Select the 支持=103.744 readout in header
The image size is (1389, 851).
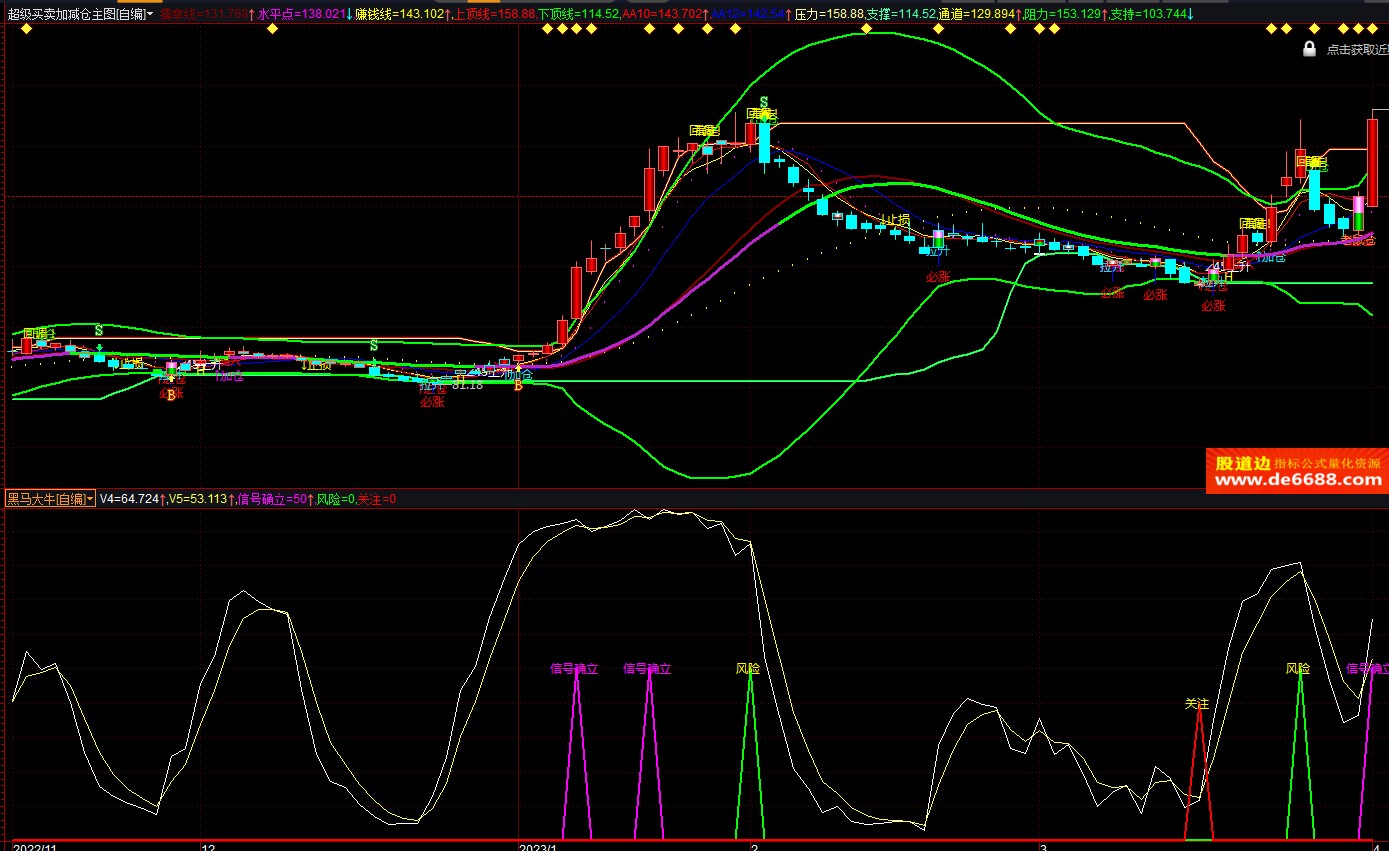(x=1150, y=14)
